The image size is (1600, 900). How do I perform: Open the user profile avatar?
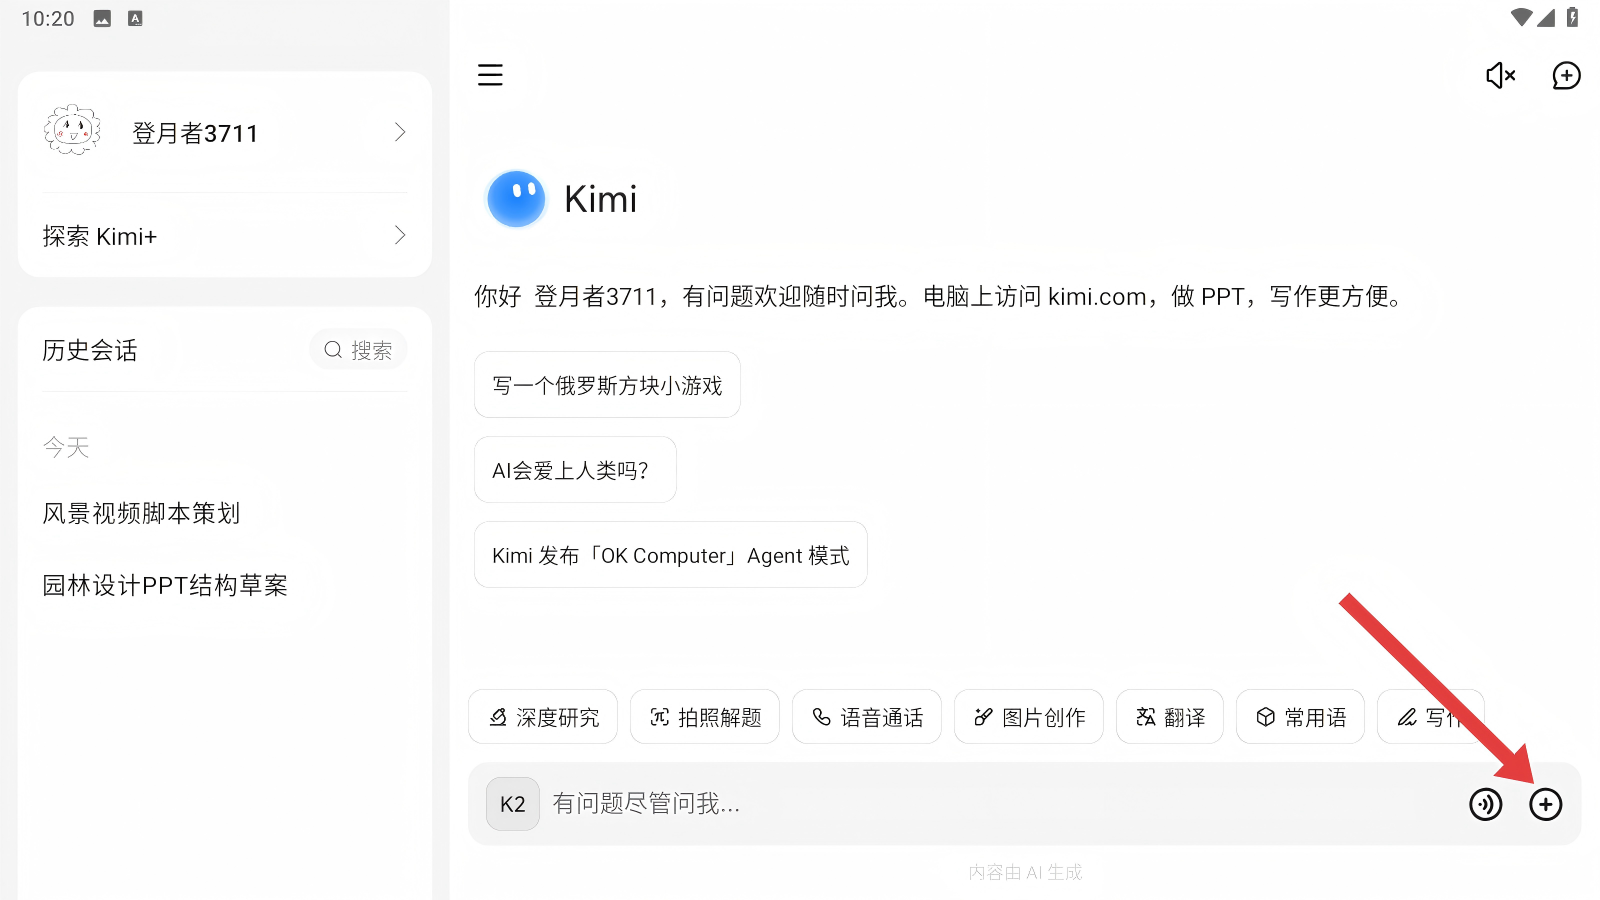(73, 132)
